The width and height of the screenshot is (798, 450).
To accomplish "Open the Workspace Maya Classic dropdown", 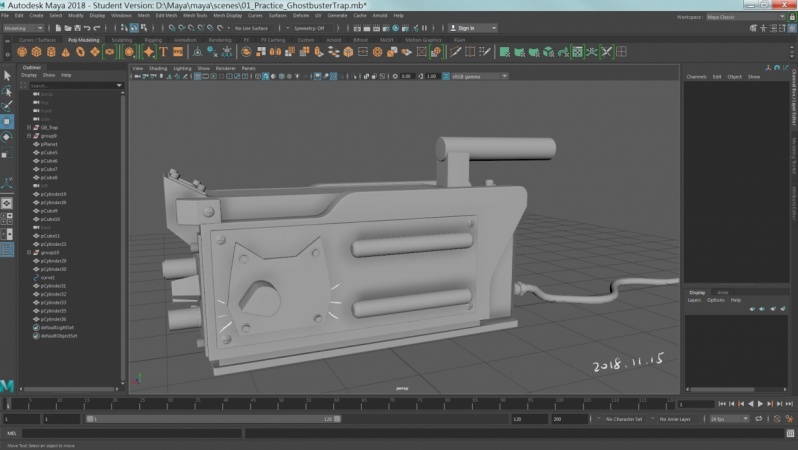I will pyautogui.click(x=746, y=17).
